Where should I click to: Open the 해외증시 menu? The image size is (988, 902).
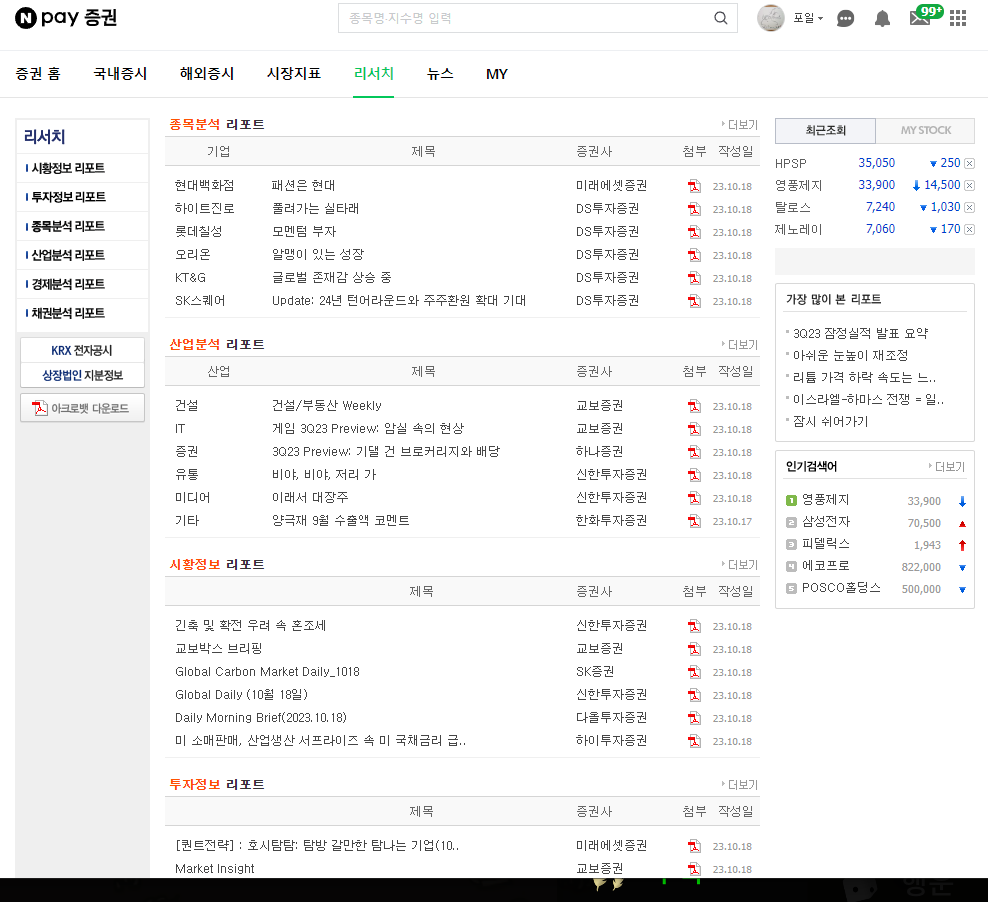[207, 74]
